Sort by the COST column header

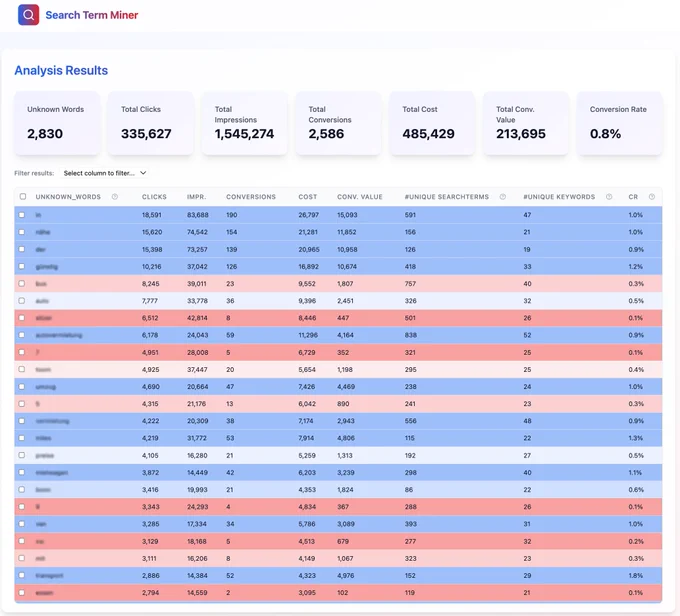pos(307,197)
